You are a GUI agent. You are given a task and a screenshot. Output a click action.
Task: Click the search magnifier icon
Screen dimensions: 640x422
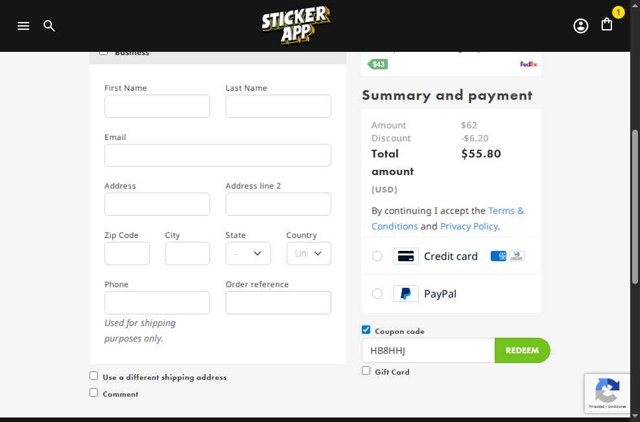pos(49,26)
